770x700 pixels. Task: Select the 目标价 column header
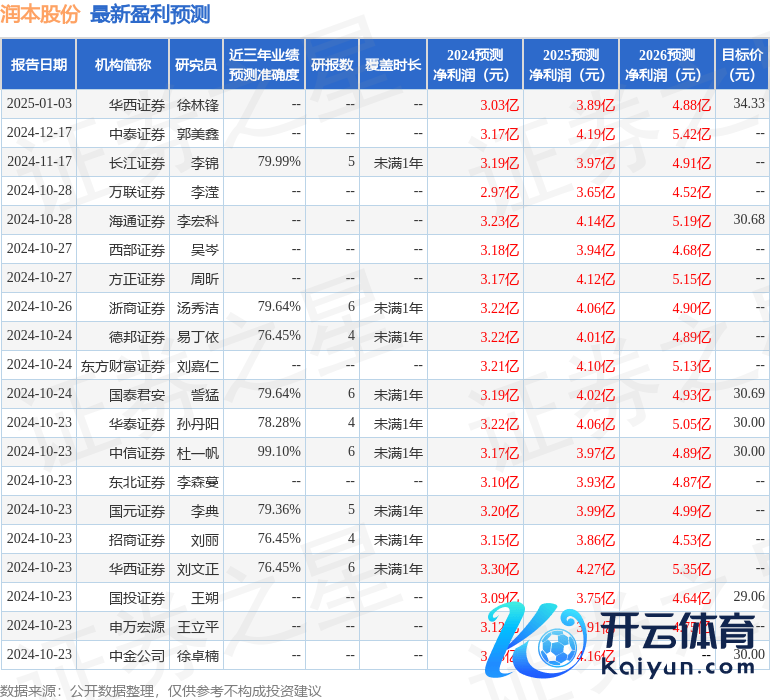tap(742, 65)
